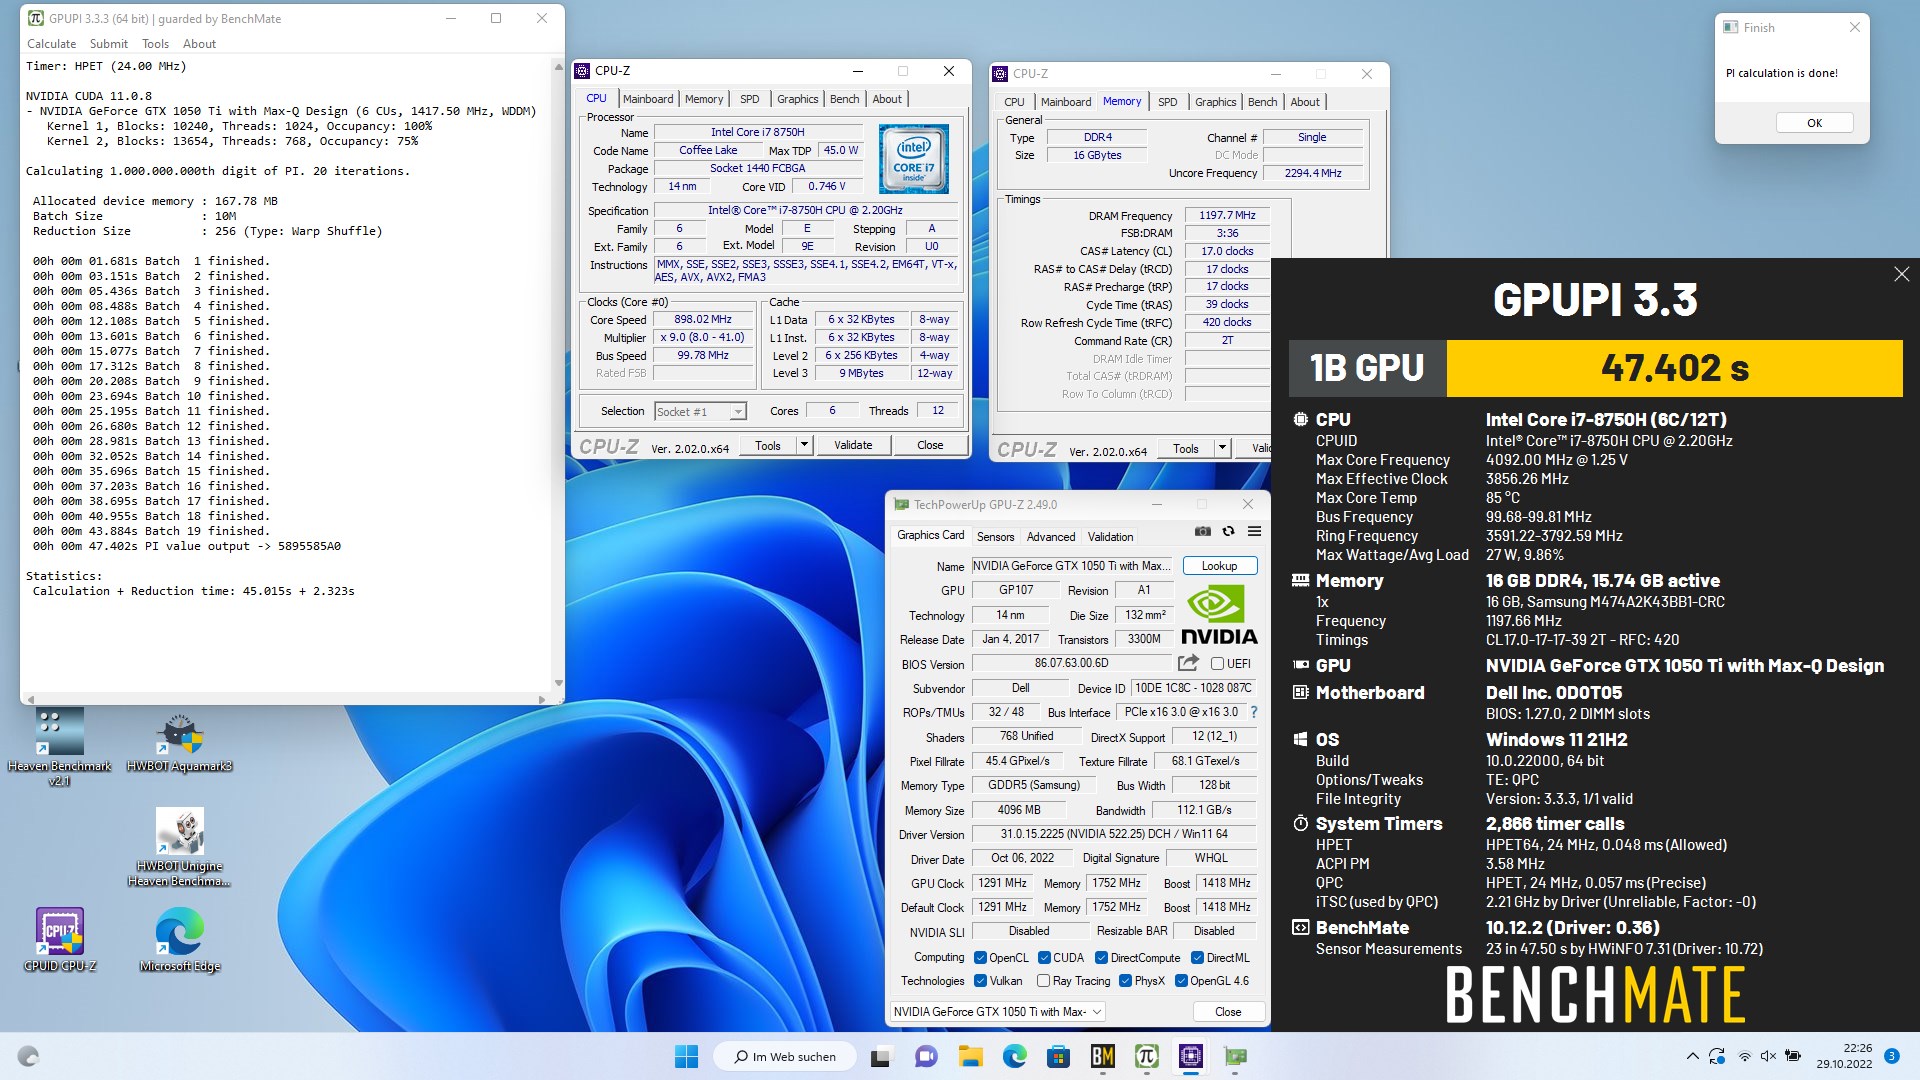Toggle the OpenCL checkbox
The height and width of the screenshot is (1080, 1920).
point(980,958)
